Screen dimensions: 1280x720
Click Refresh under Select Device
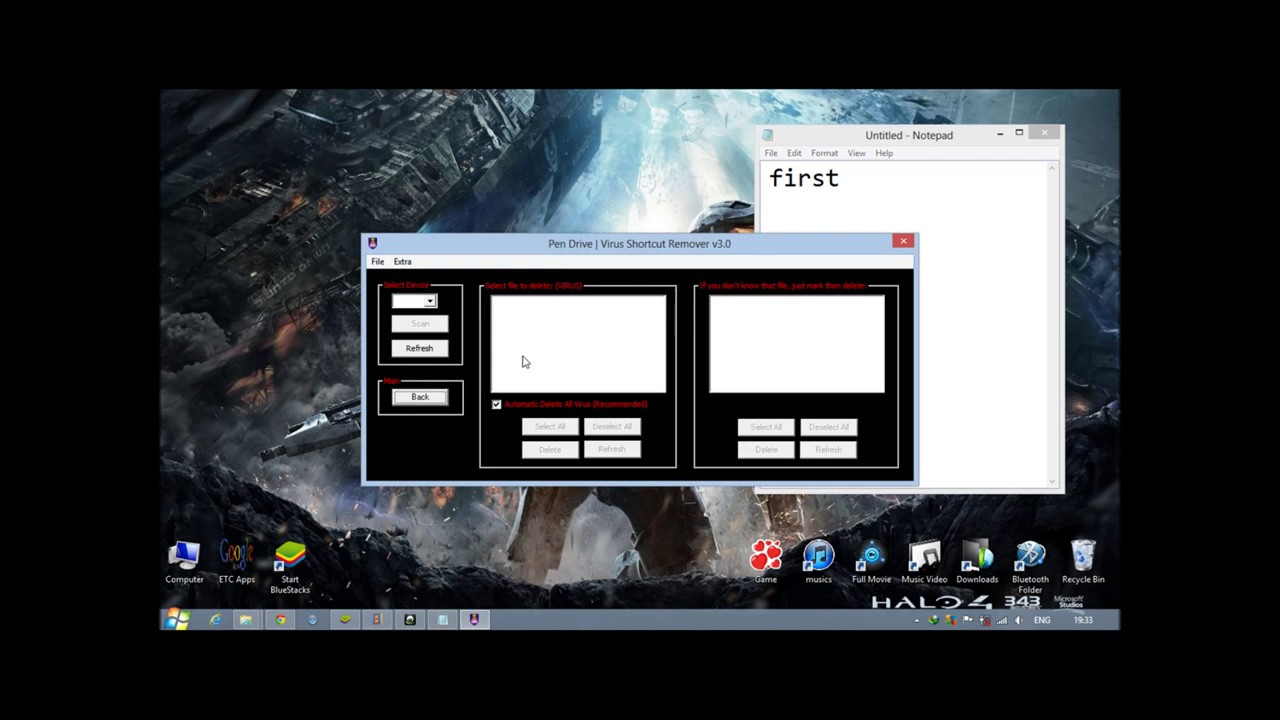pyautogui.click(x=420, y=348)
